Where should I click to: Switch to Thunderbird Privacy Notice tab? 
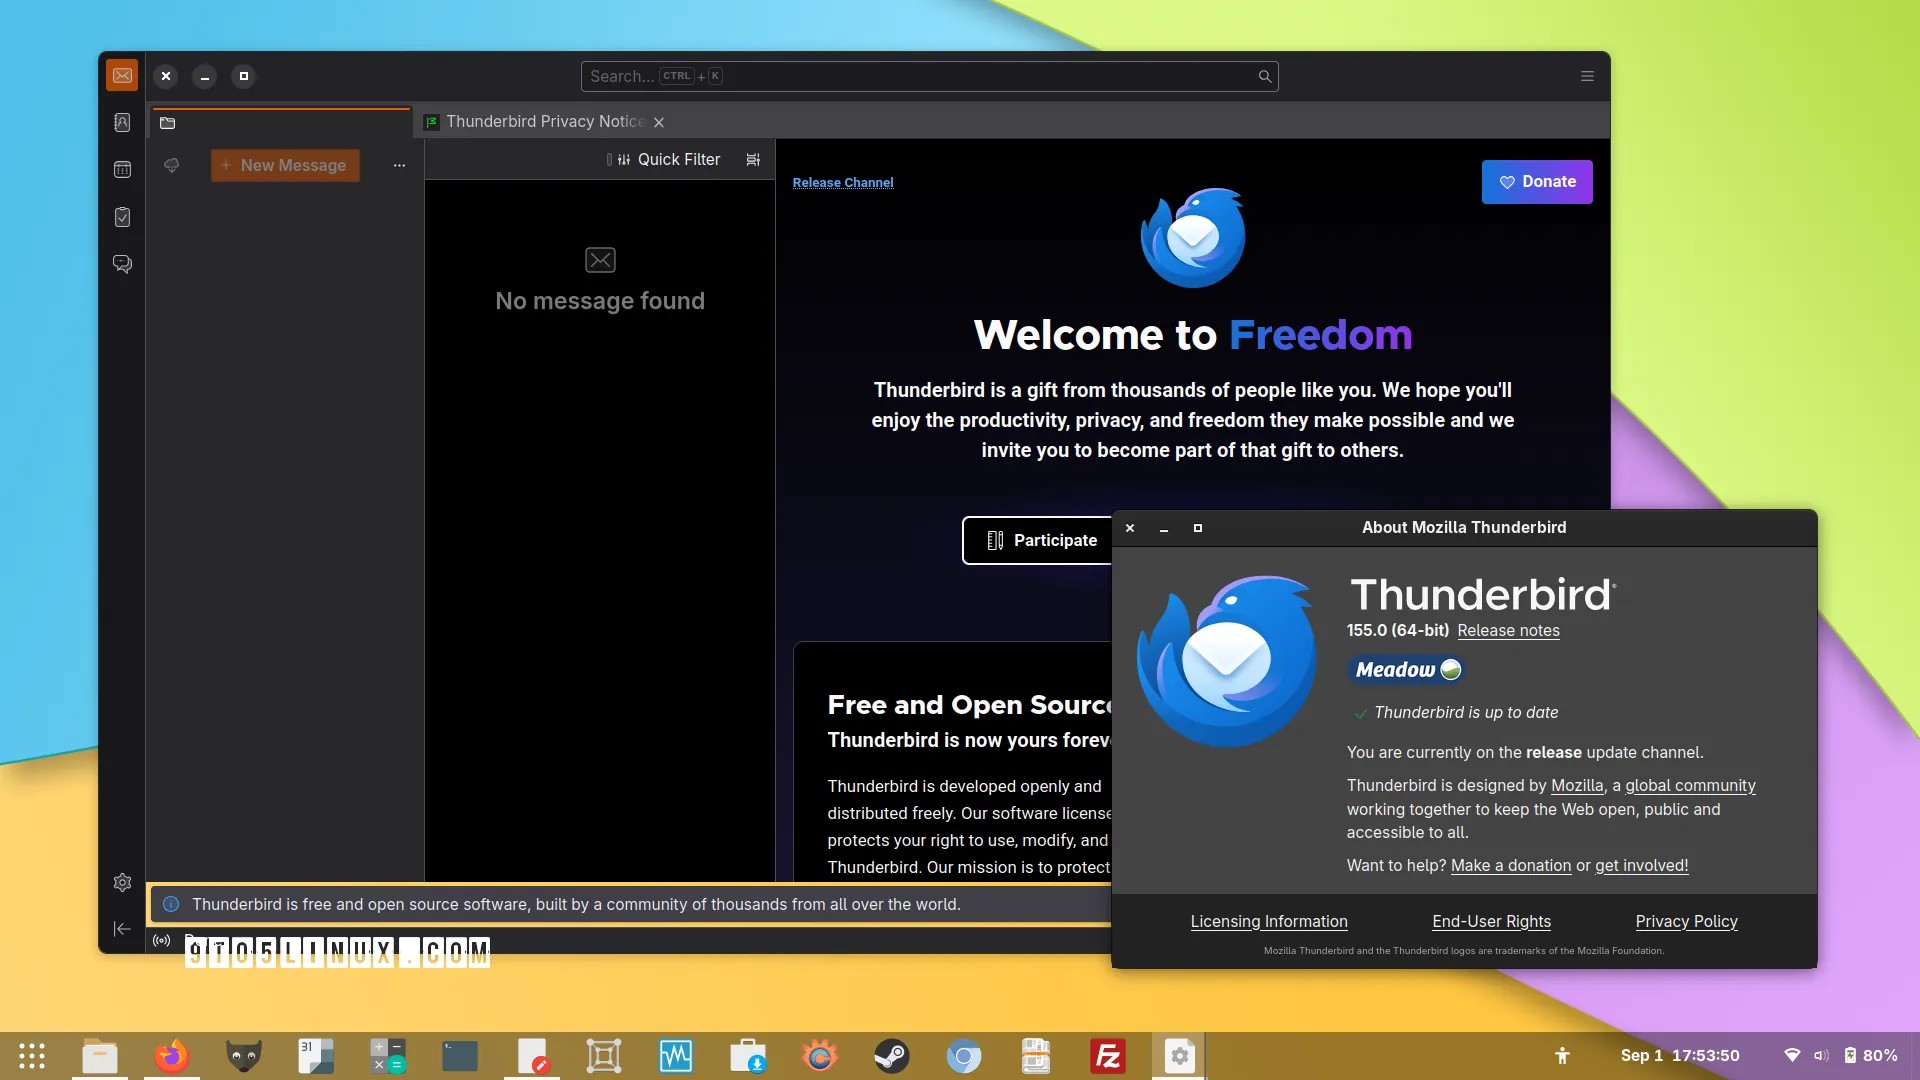[545, 122]
